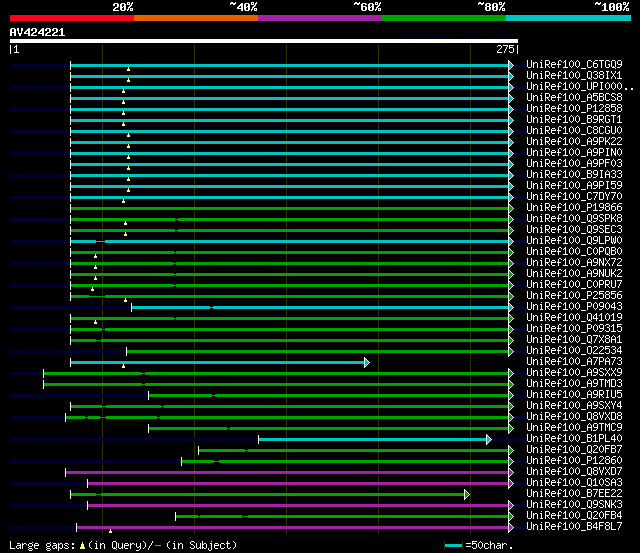Click the UniRef100_B1PL40 label
This screenshot has height=553, width=640.
click(574, 439)
